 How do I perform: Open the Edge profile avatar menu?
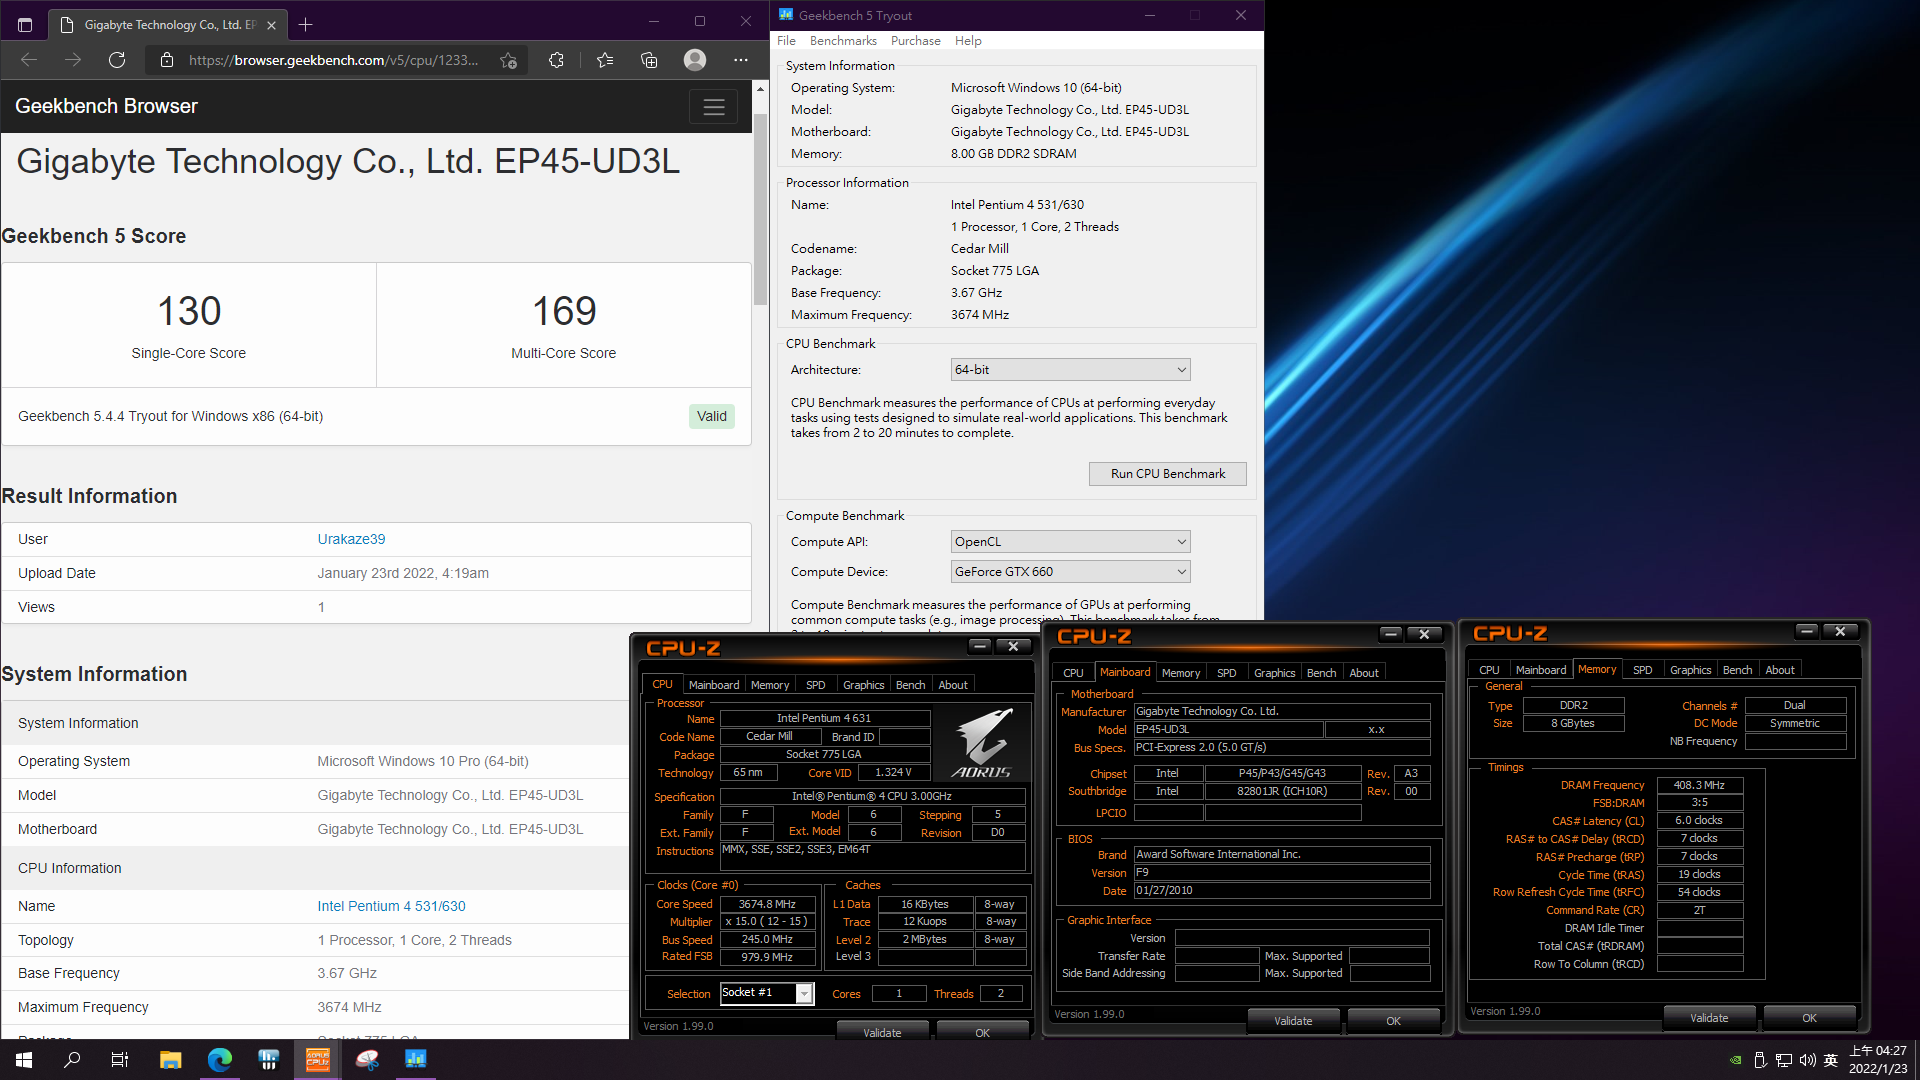pyautogui.click(x=695, y=60)
